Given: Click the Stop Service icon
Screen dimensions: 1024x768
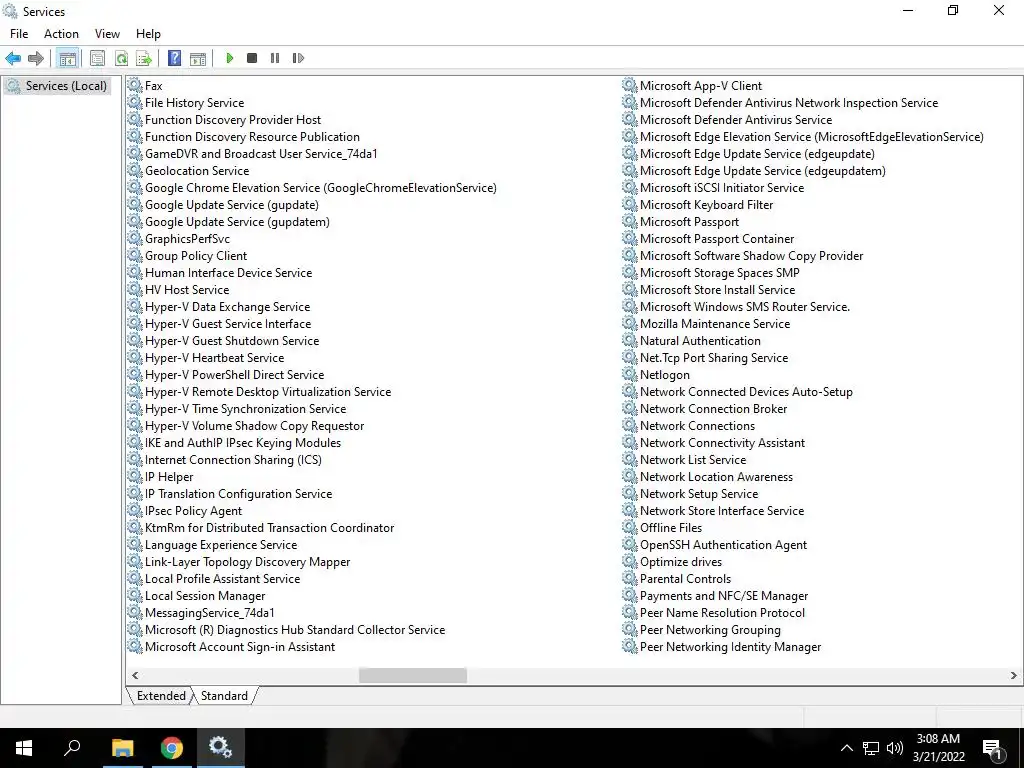Looking at the screenshot, I should [252, 58].
